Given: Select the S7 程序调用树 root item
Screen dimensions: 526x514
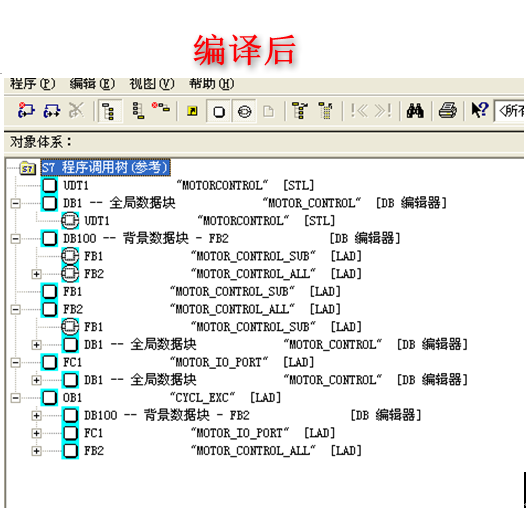Looking at the screenshot, I should (x=105, y=167).
